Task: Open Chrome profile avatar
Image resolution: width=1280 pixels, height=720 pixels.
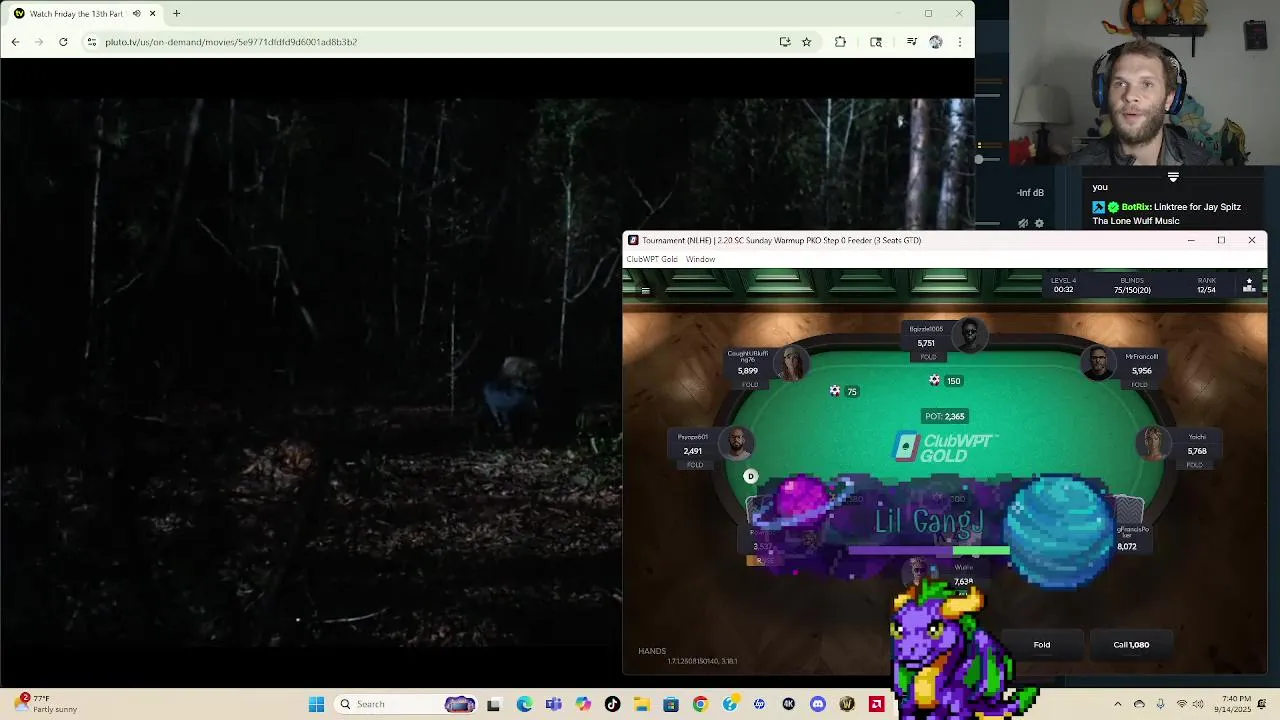Action: pos(936,42)
